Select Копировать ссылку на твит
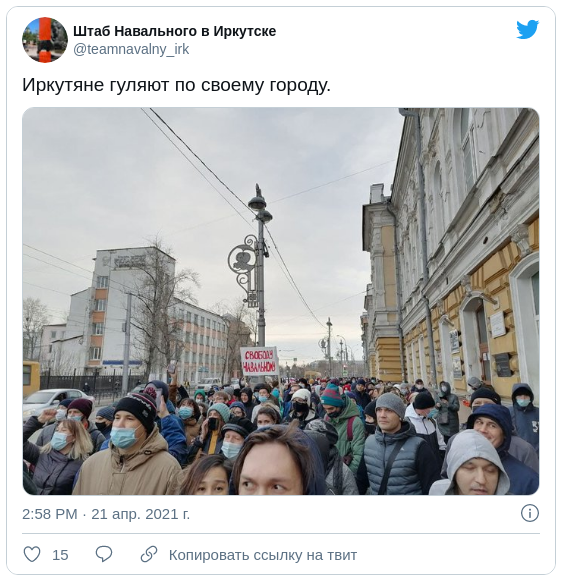This screenshot has width=562, height=580. pos(263,555)
